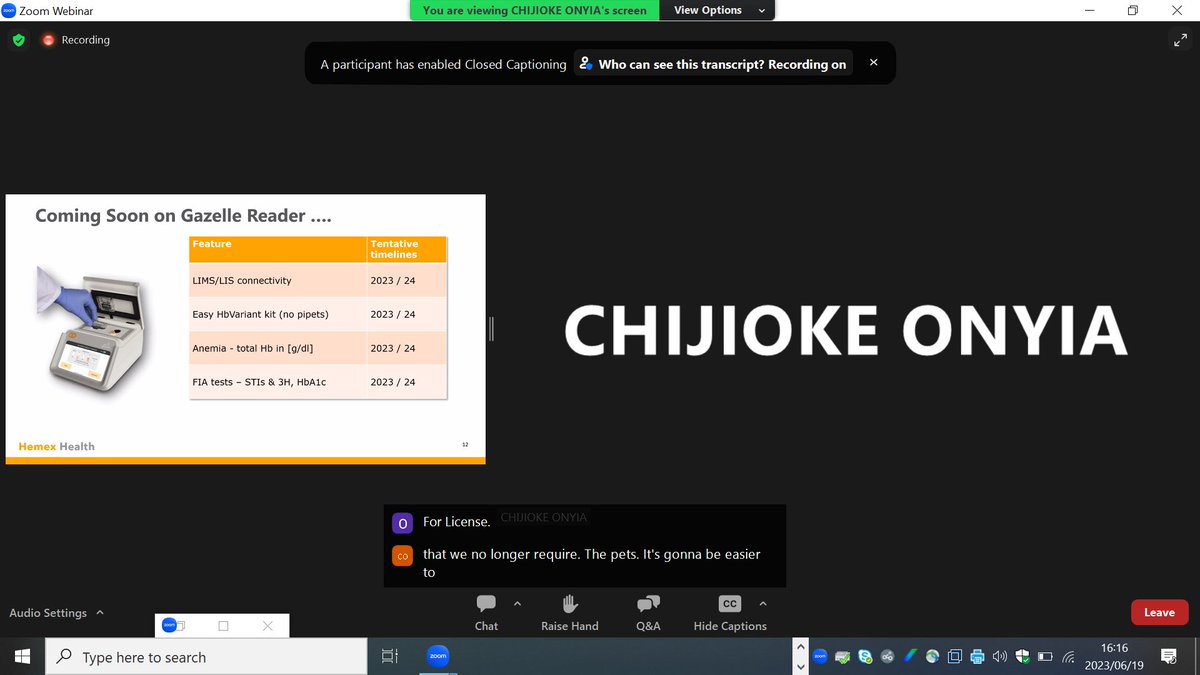
Task: Click the green encryption shield icon
Action: [x=18, y=40]
